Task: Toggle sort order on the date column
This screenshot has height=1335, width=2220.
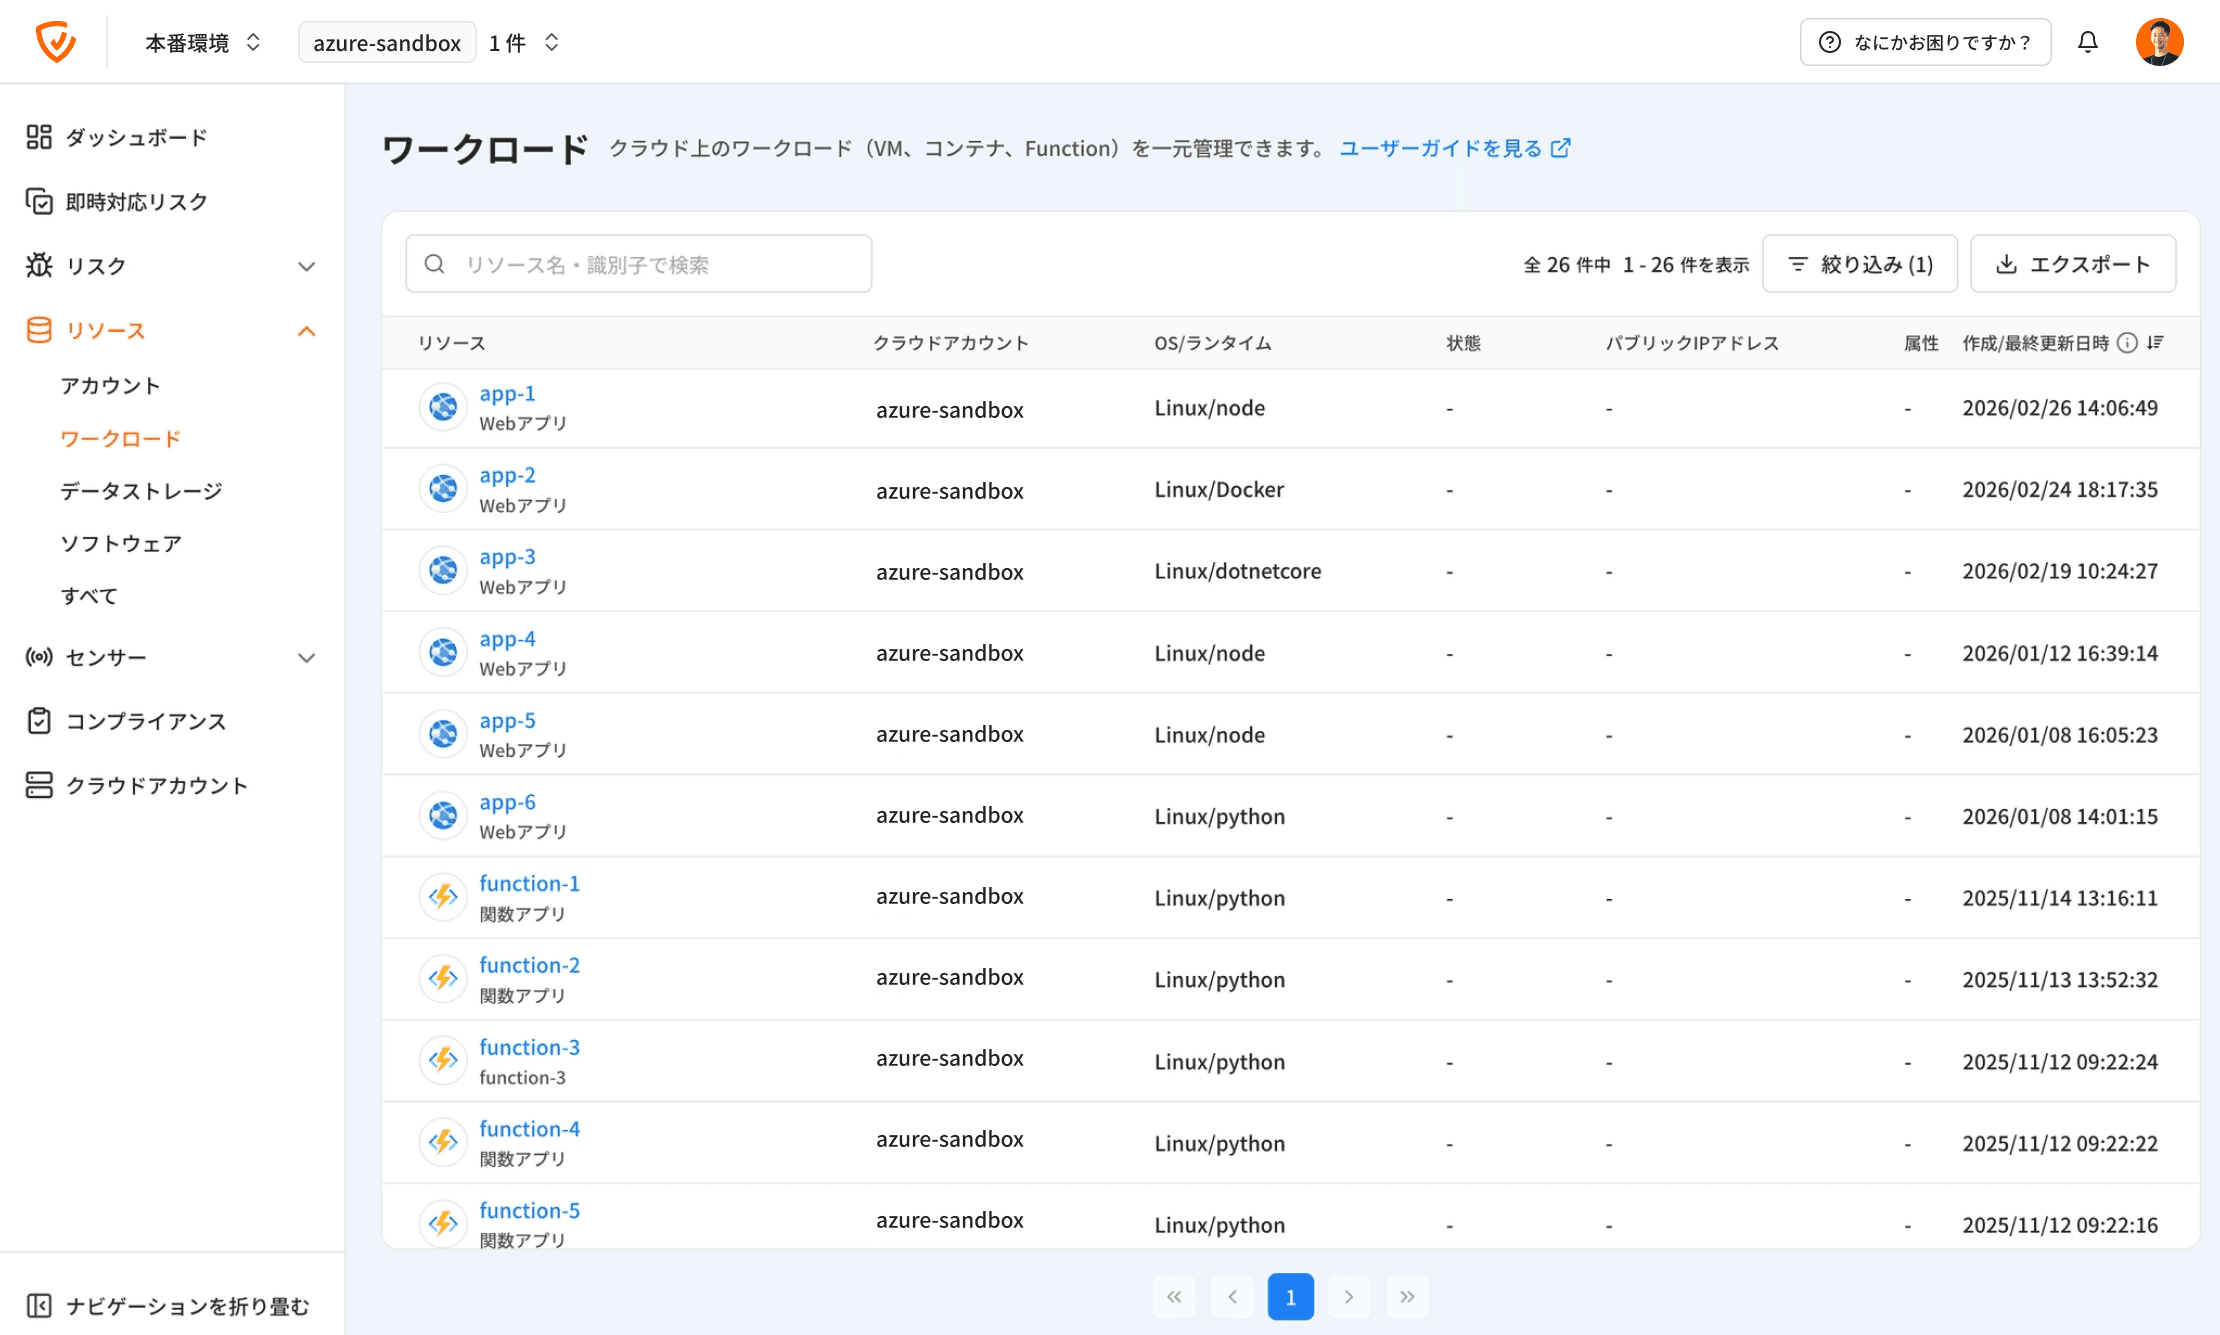Action: (x=2156, y=343)
